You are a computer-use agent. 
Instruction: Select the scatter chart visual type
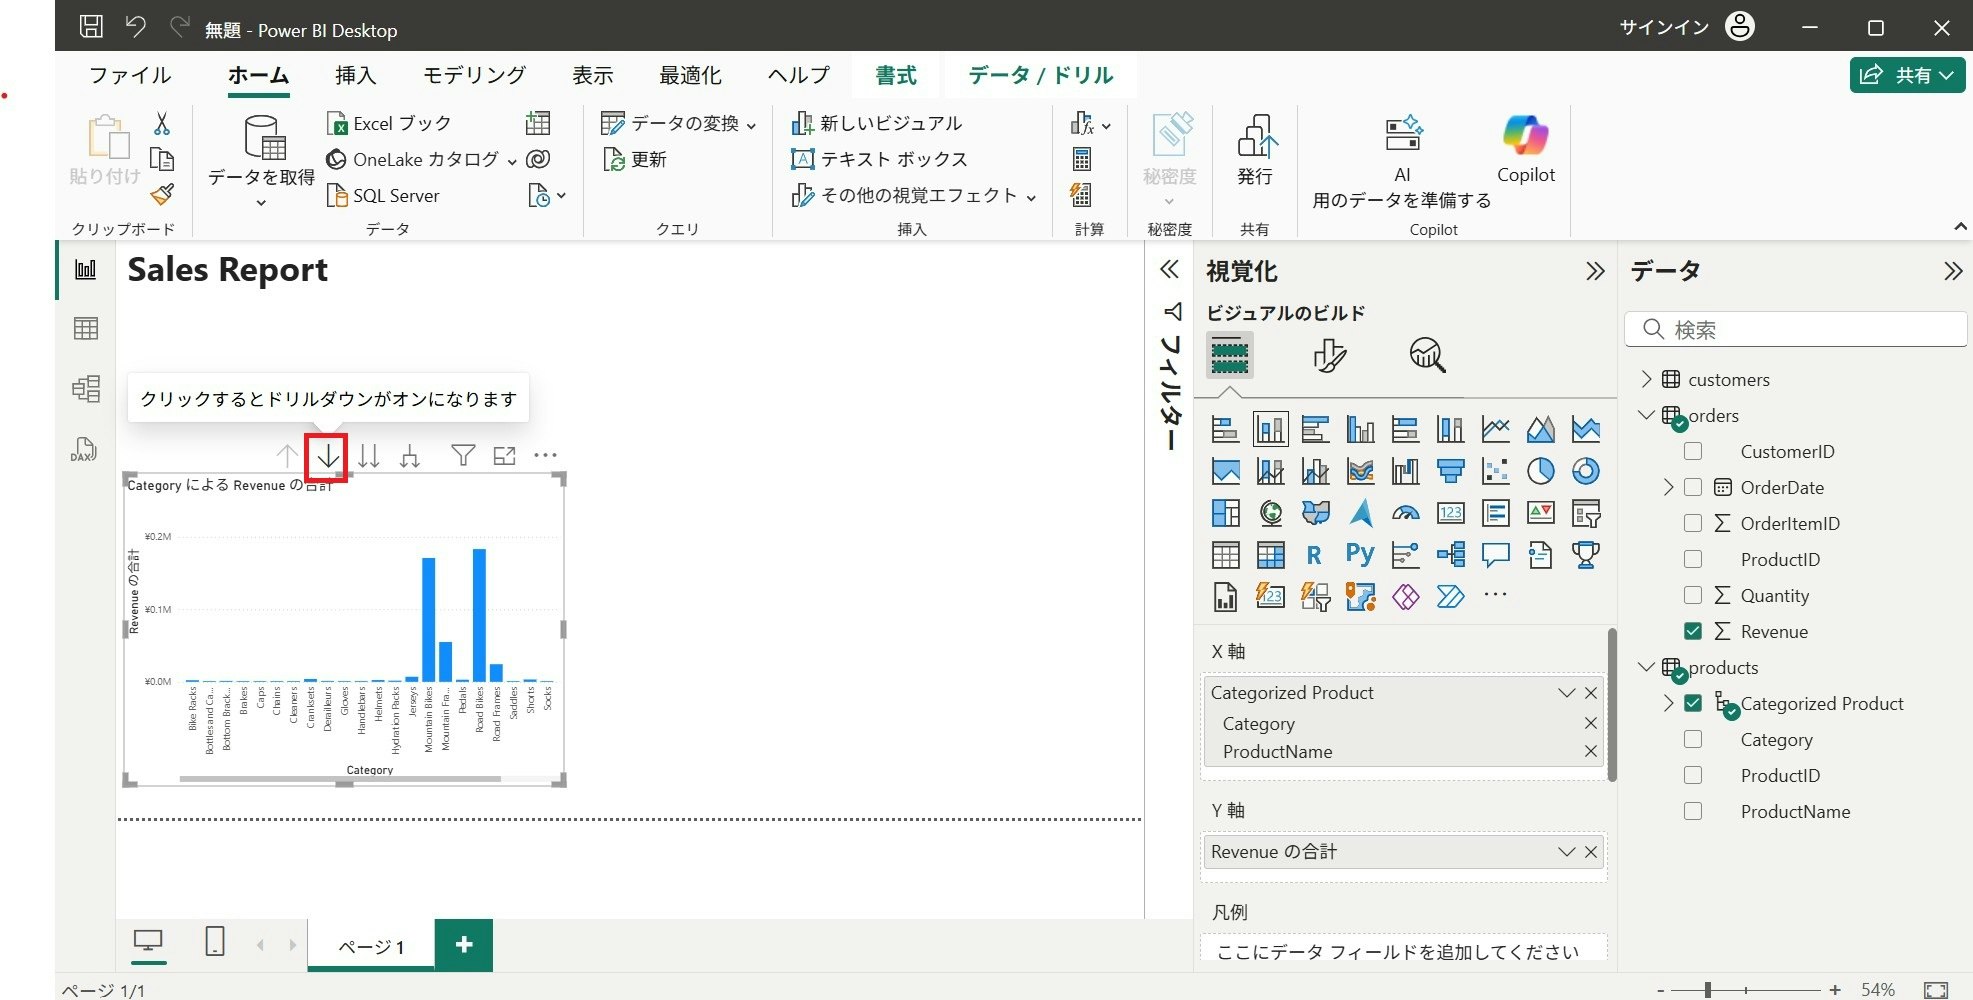click(1496, 471)
